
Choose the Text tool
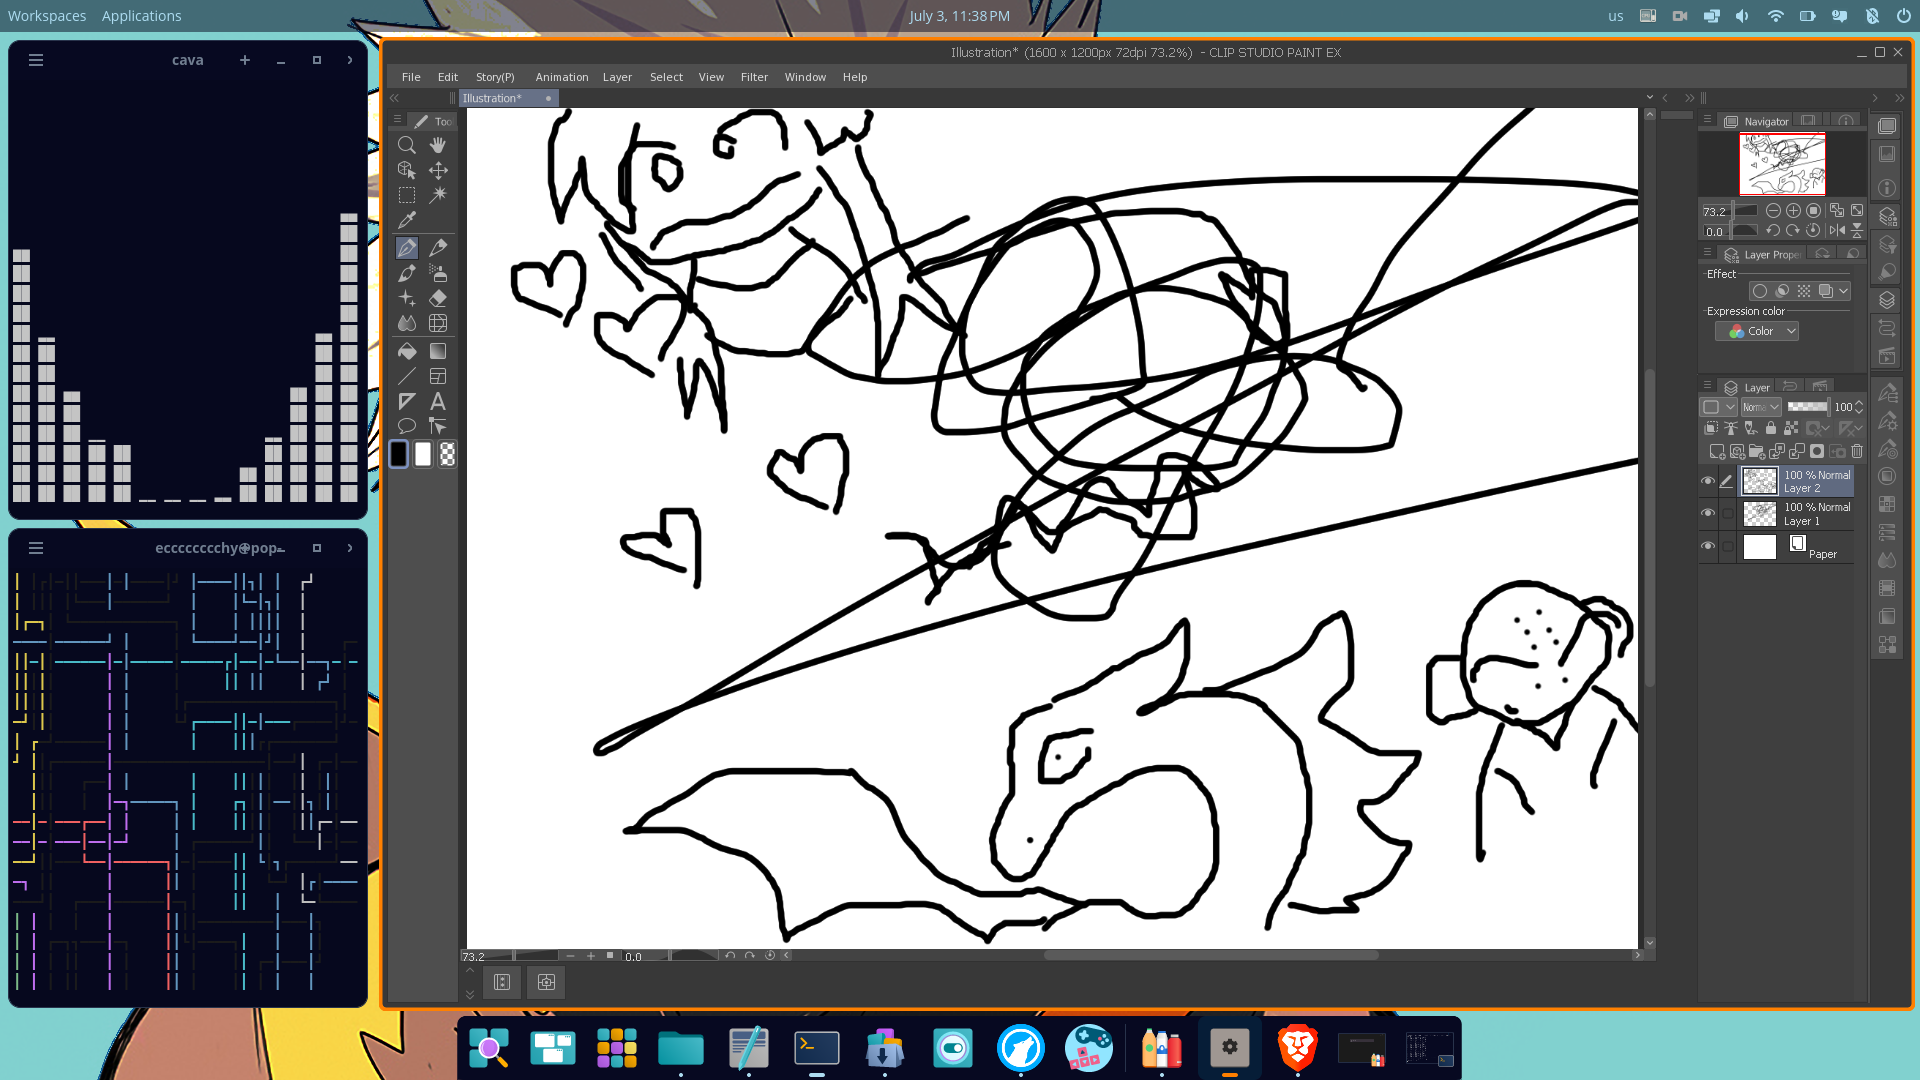click(x=438, y=401)
